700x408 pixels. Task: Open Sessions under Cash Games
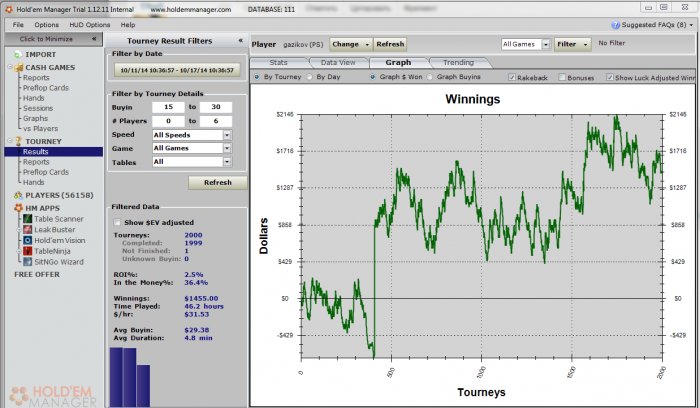(x=38, y=108)
